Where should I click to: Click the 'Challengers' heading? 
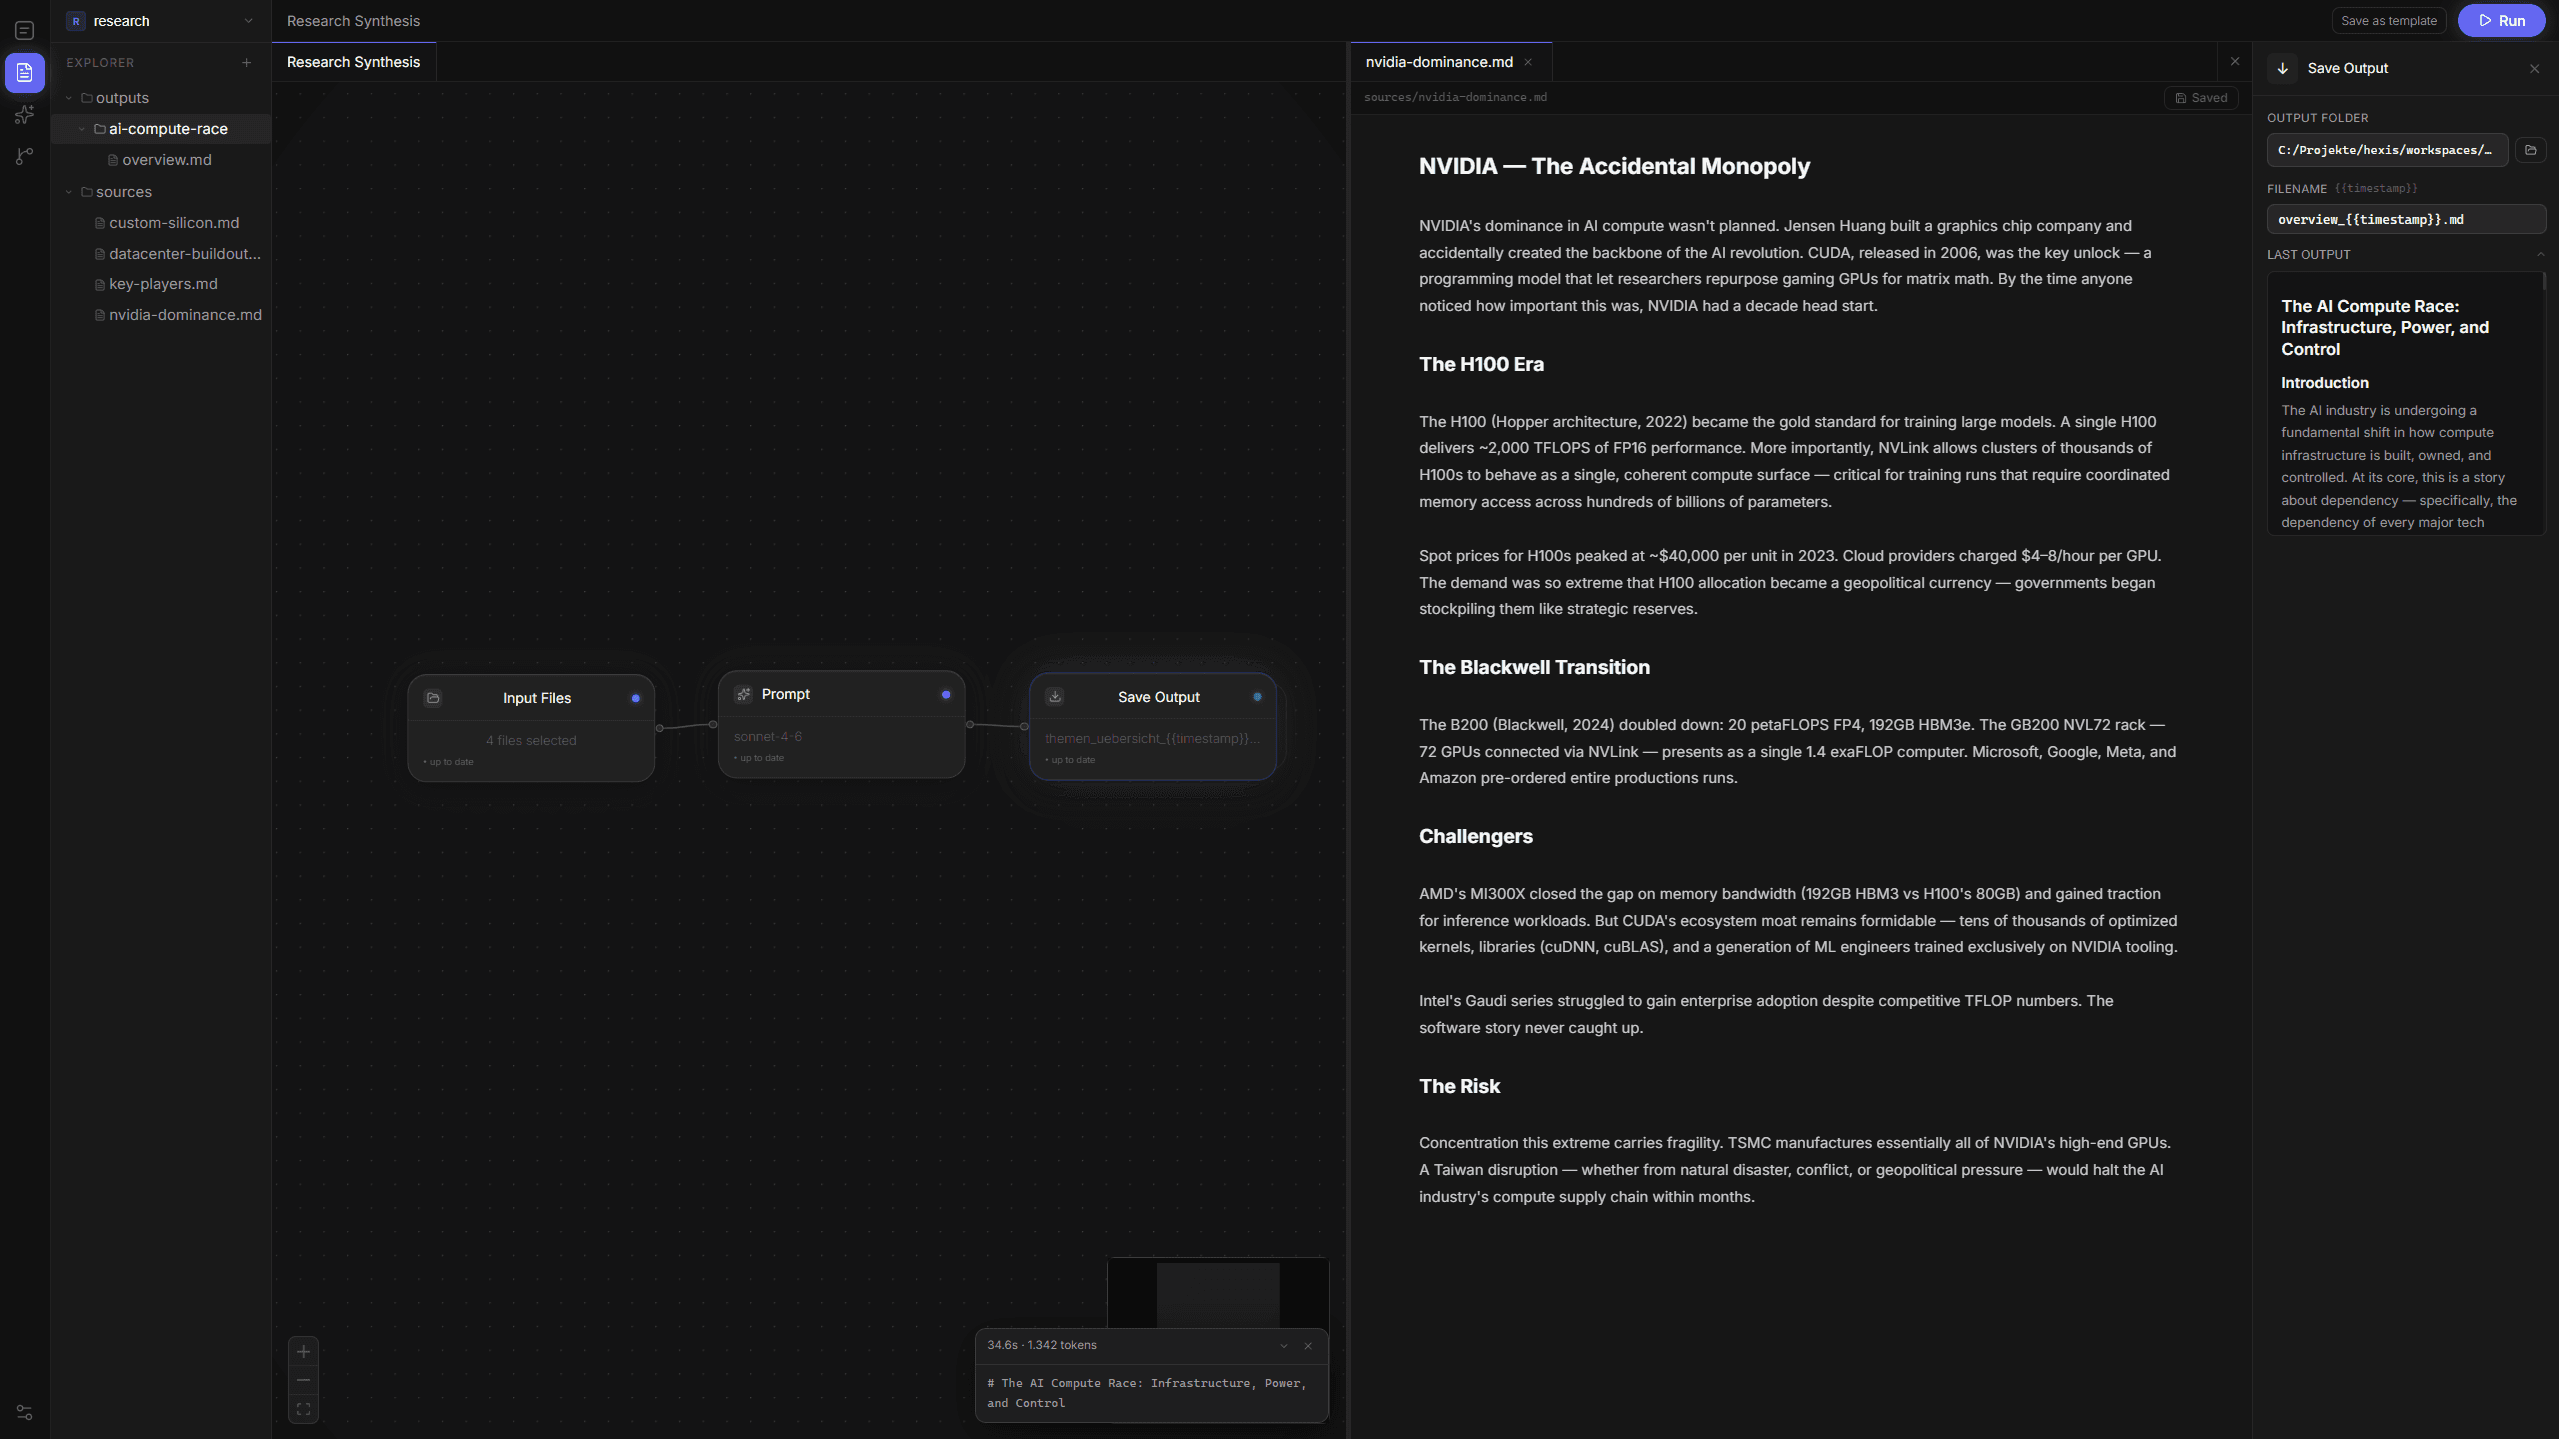pos(1475,836)
